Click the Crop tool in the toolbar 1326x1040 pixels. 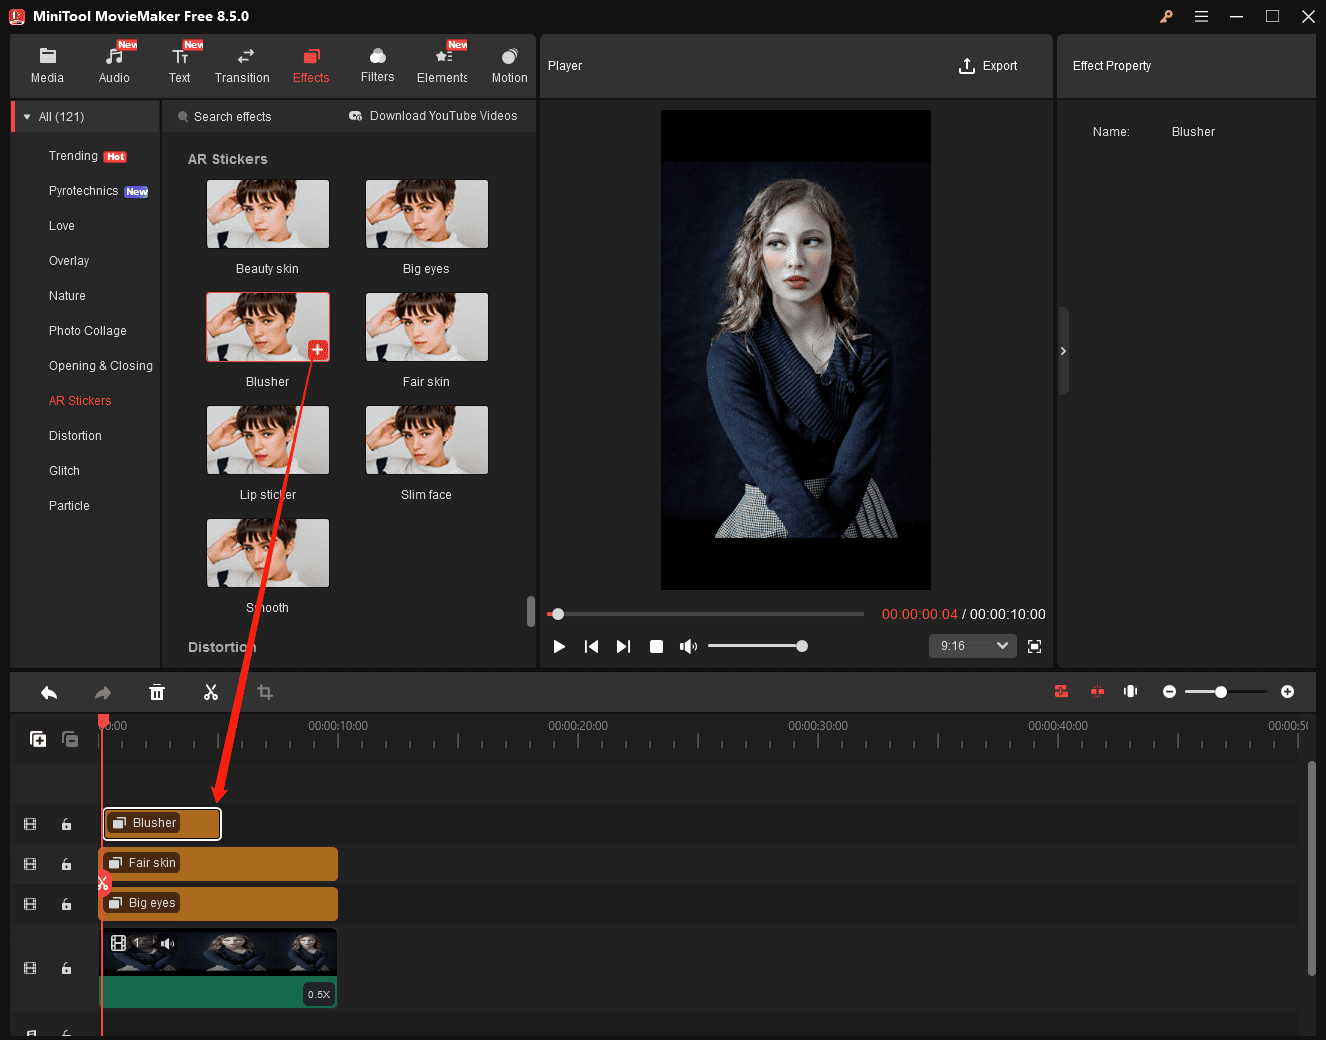[x=264, y=691]
